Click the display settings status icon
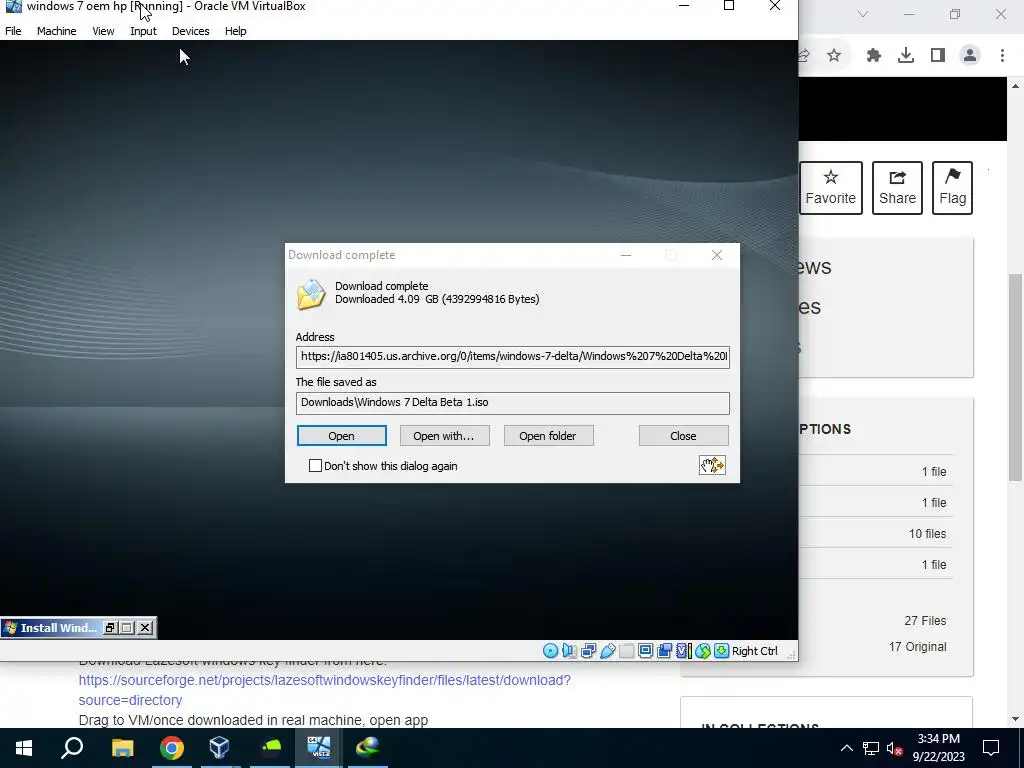The width and height of the screenshot is (1024, 768). pos(645,651)
